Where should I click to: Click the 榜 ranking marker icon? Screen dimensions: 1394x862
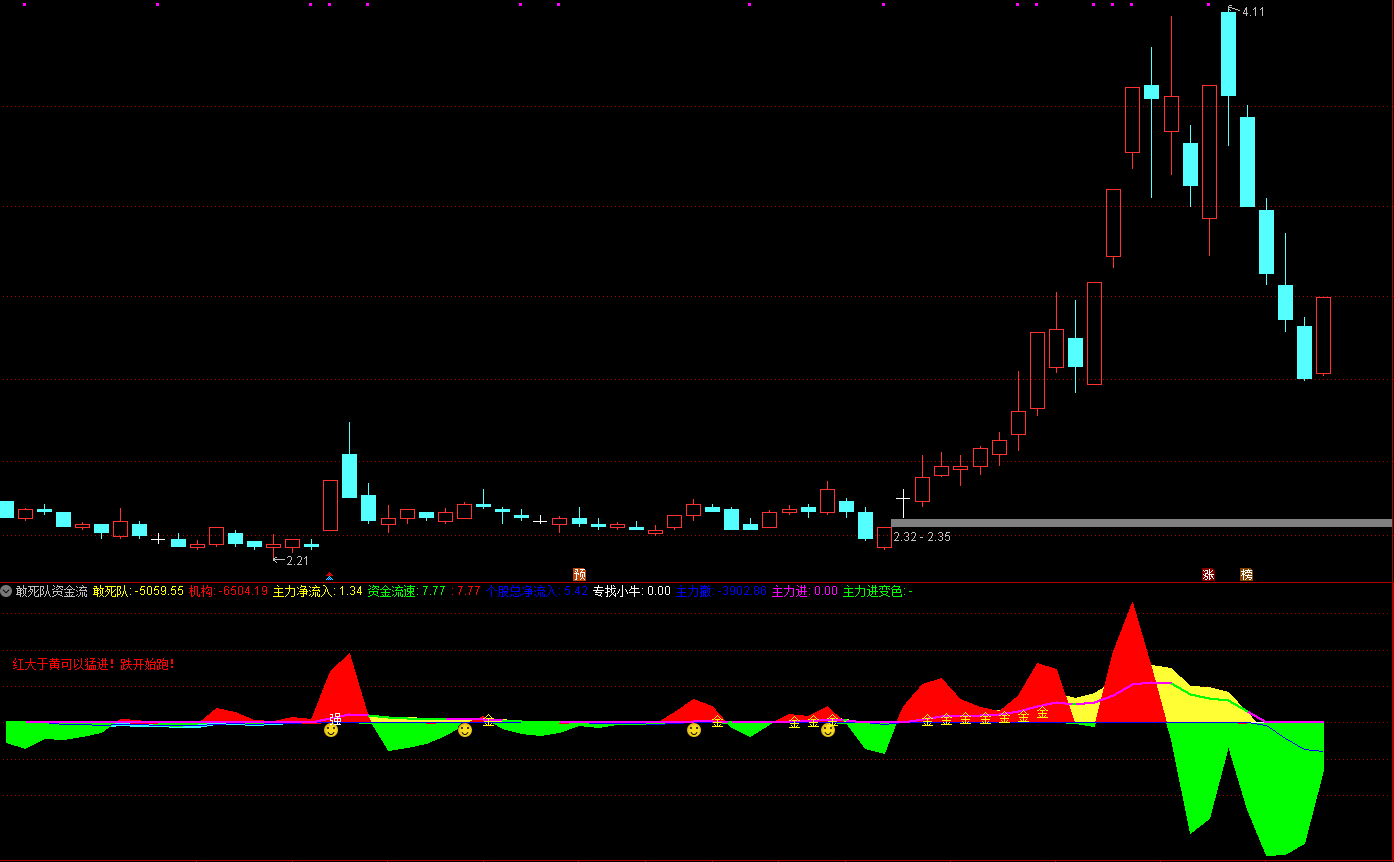coord(1246,574)
